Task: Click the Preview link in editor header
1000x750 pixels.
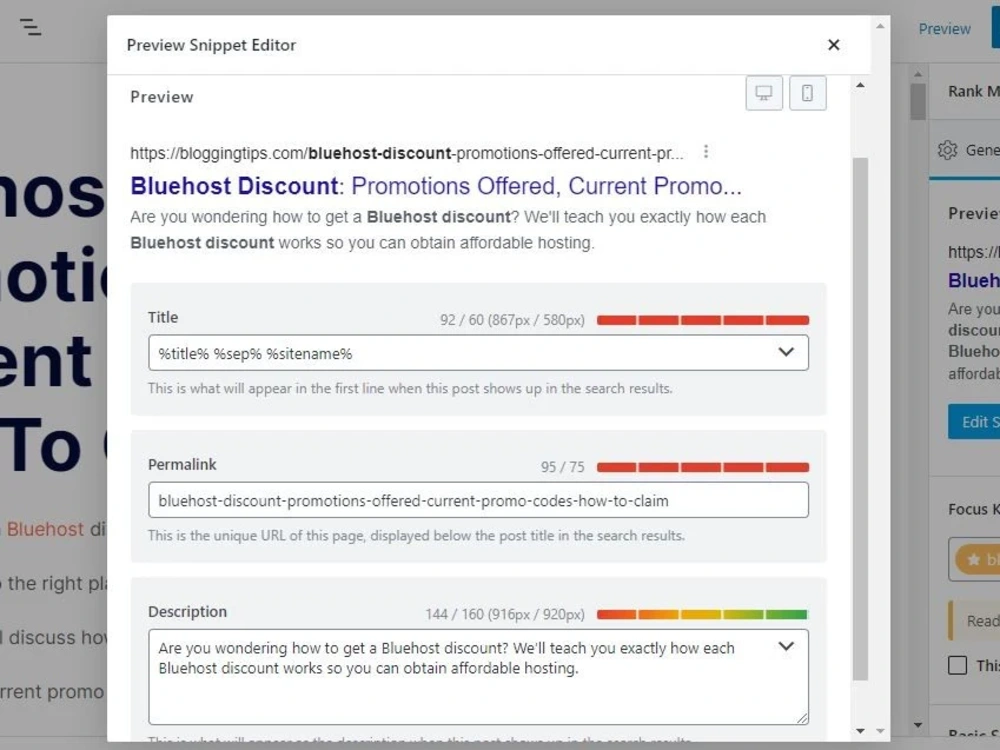Action: click(944, 29)
